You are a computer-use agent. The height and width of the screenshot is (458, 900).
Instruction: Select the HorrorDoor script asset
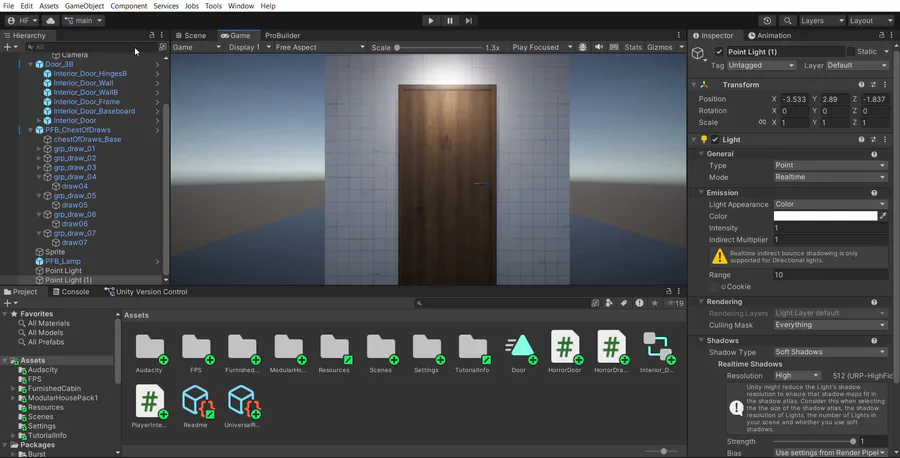coord(565,348)
